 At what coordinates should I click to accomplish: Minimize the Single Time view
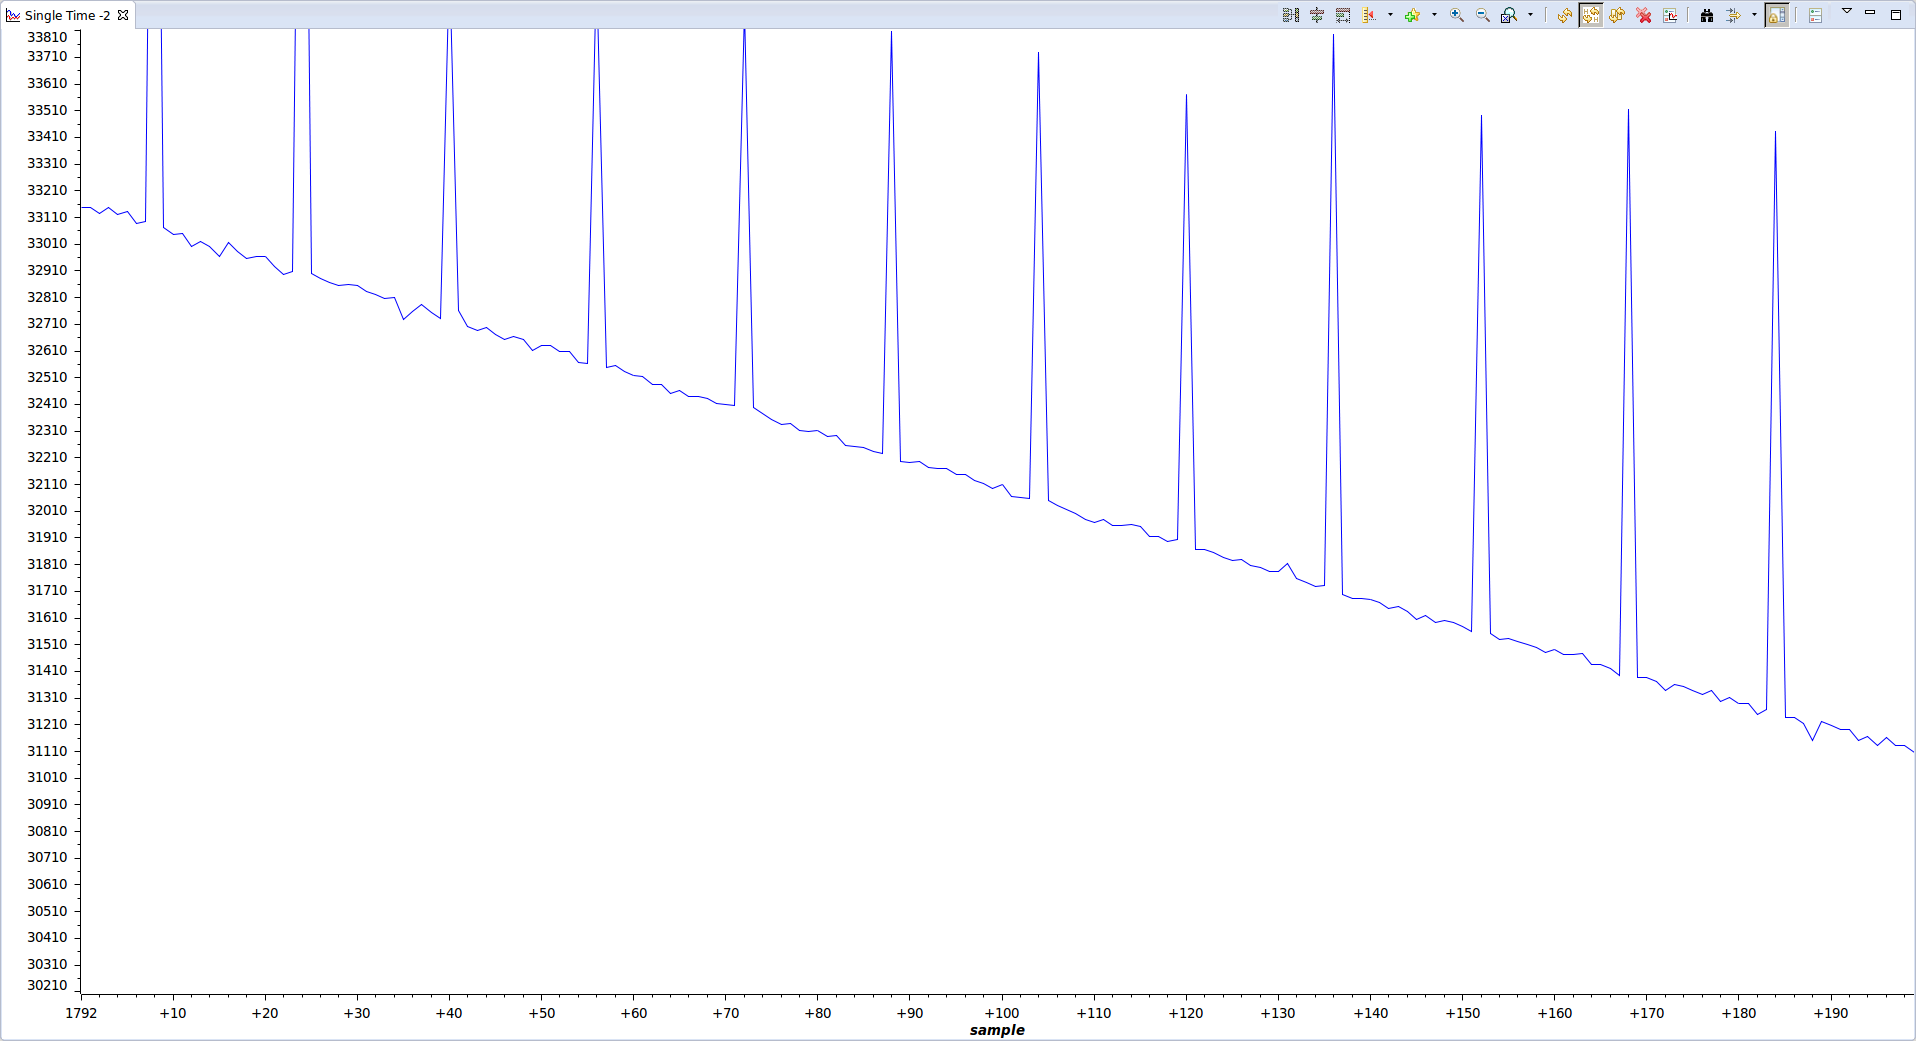click(1870, 13)
